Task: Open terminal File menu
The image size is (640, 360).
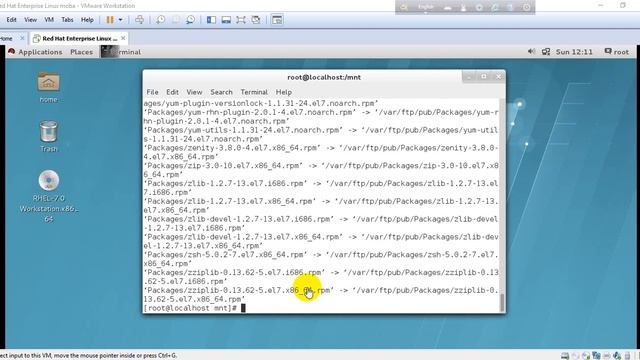Action: pos(152,92)
